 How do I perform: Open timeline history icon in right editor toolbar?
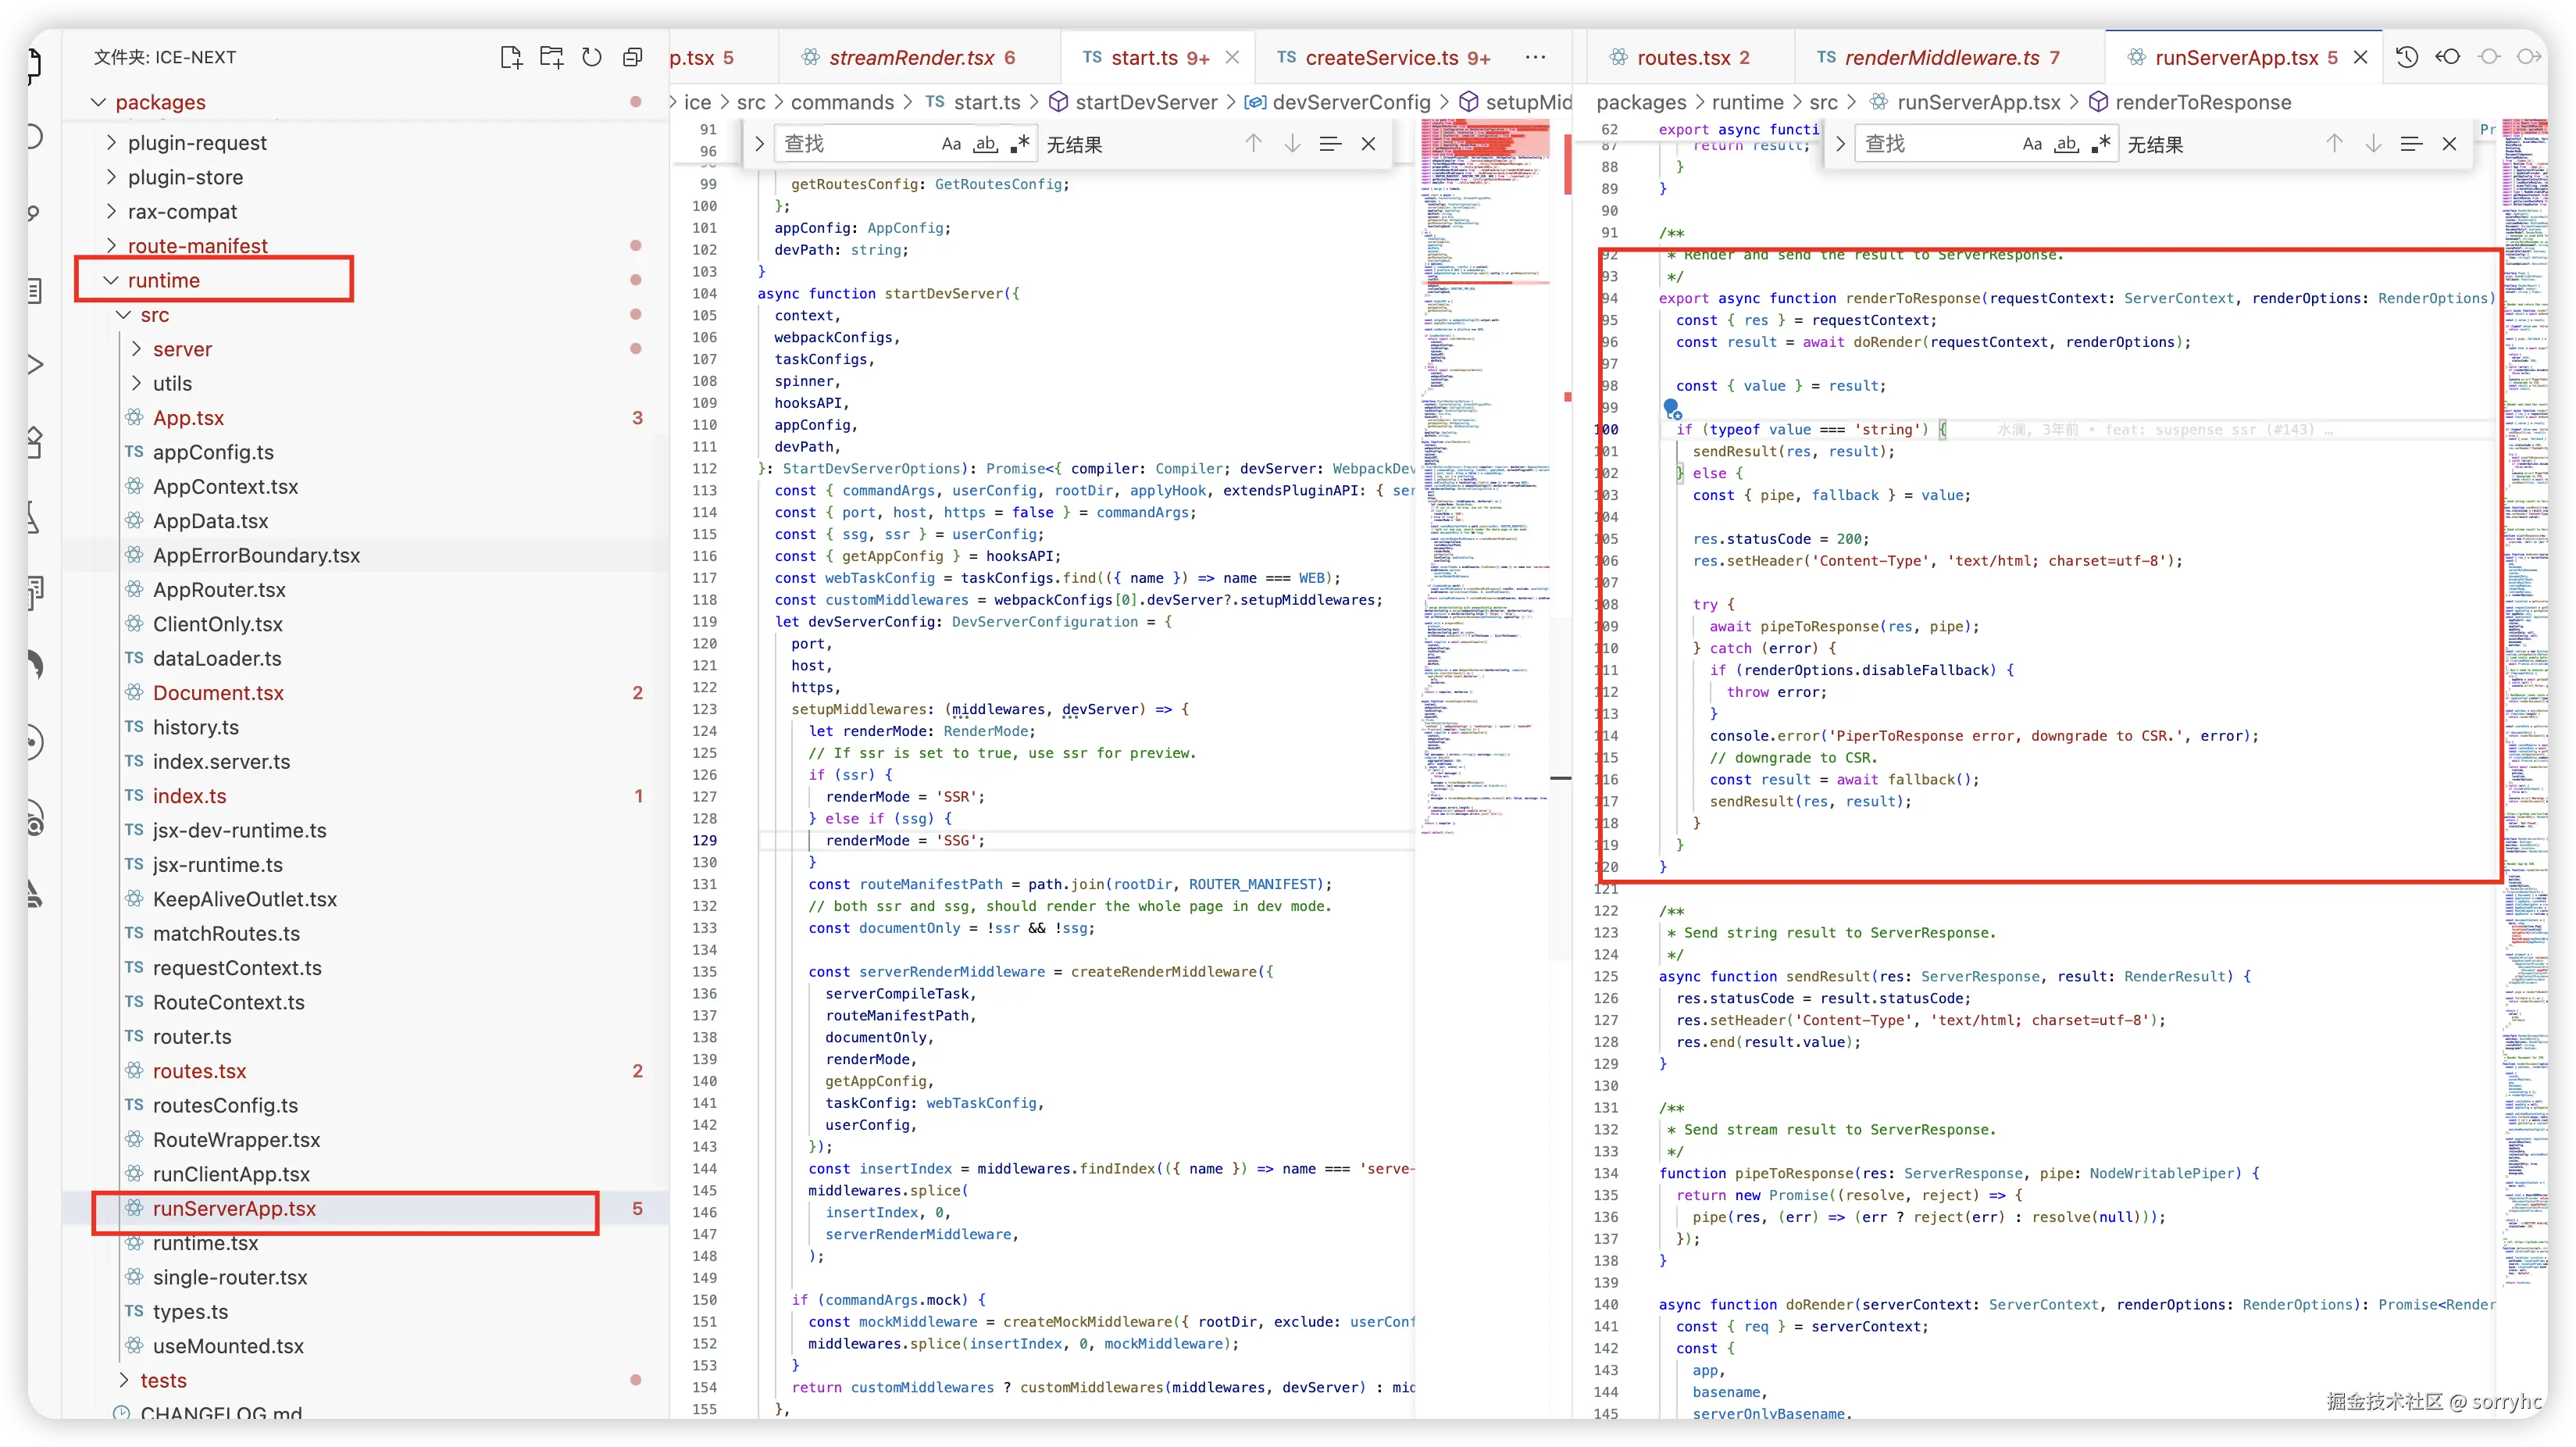[x=2407, y=57]
